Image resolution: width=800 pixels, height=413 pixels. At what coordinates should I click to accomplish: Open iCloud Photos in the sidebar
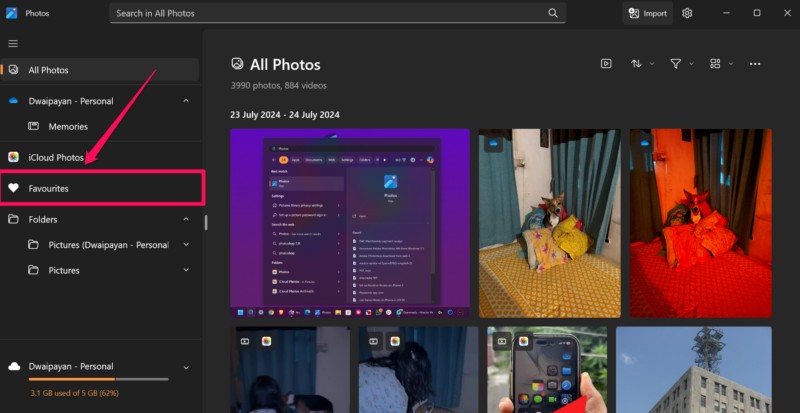pos(55,157)
